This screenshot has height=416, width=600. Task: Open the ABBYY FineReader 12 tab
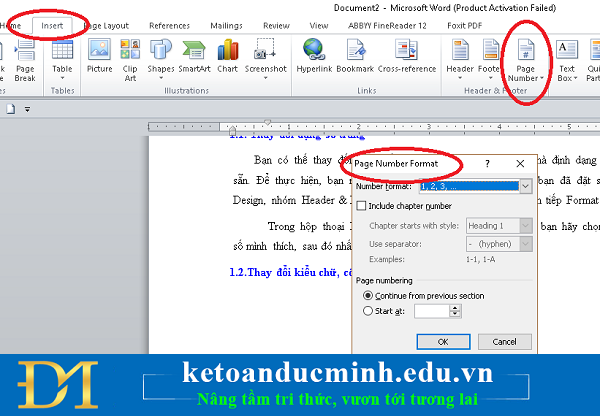point(387,26)
